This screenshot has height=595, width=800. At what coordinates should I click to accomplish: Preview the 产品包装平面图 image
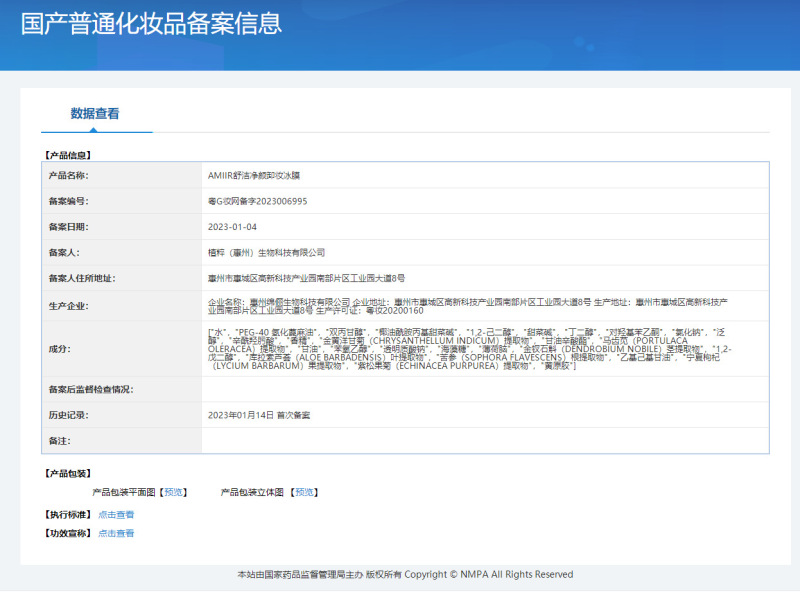point(175,492)
